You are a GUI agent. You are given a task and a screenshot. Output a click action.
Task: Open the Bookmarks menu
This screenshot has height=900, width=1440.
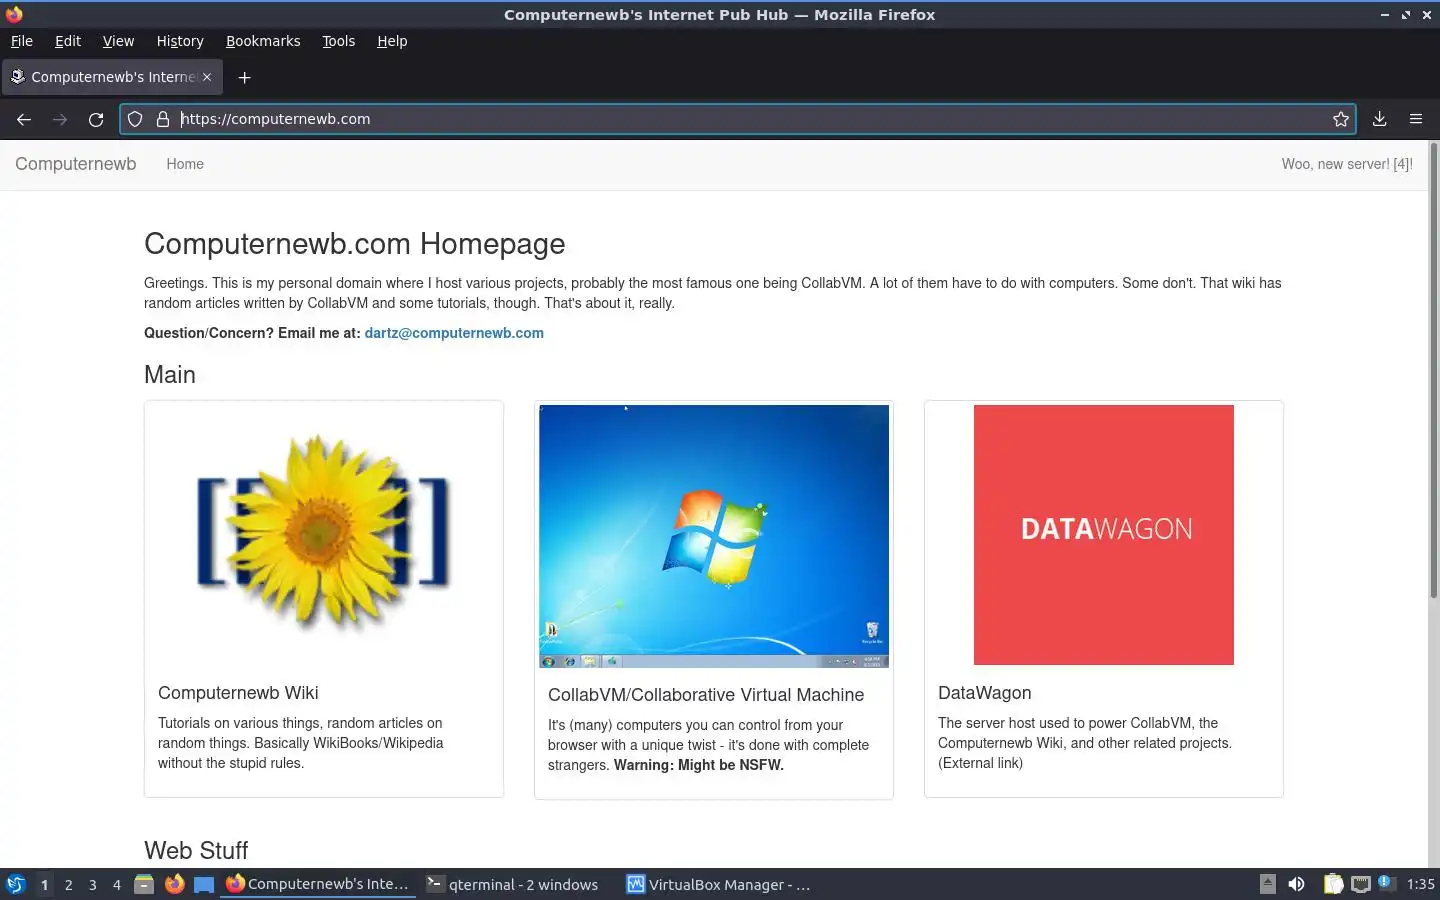point(263,41)
